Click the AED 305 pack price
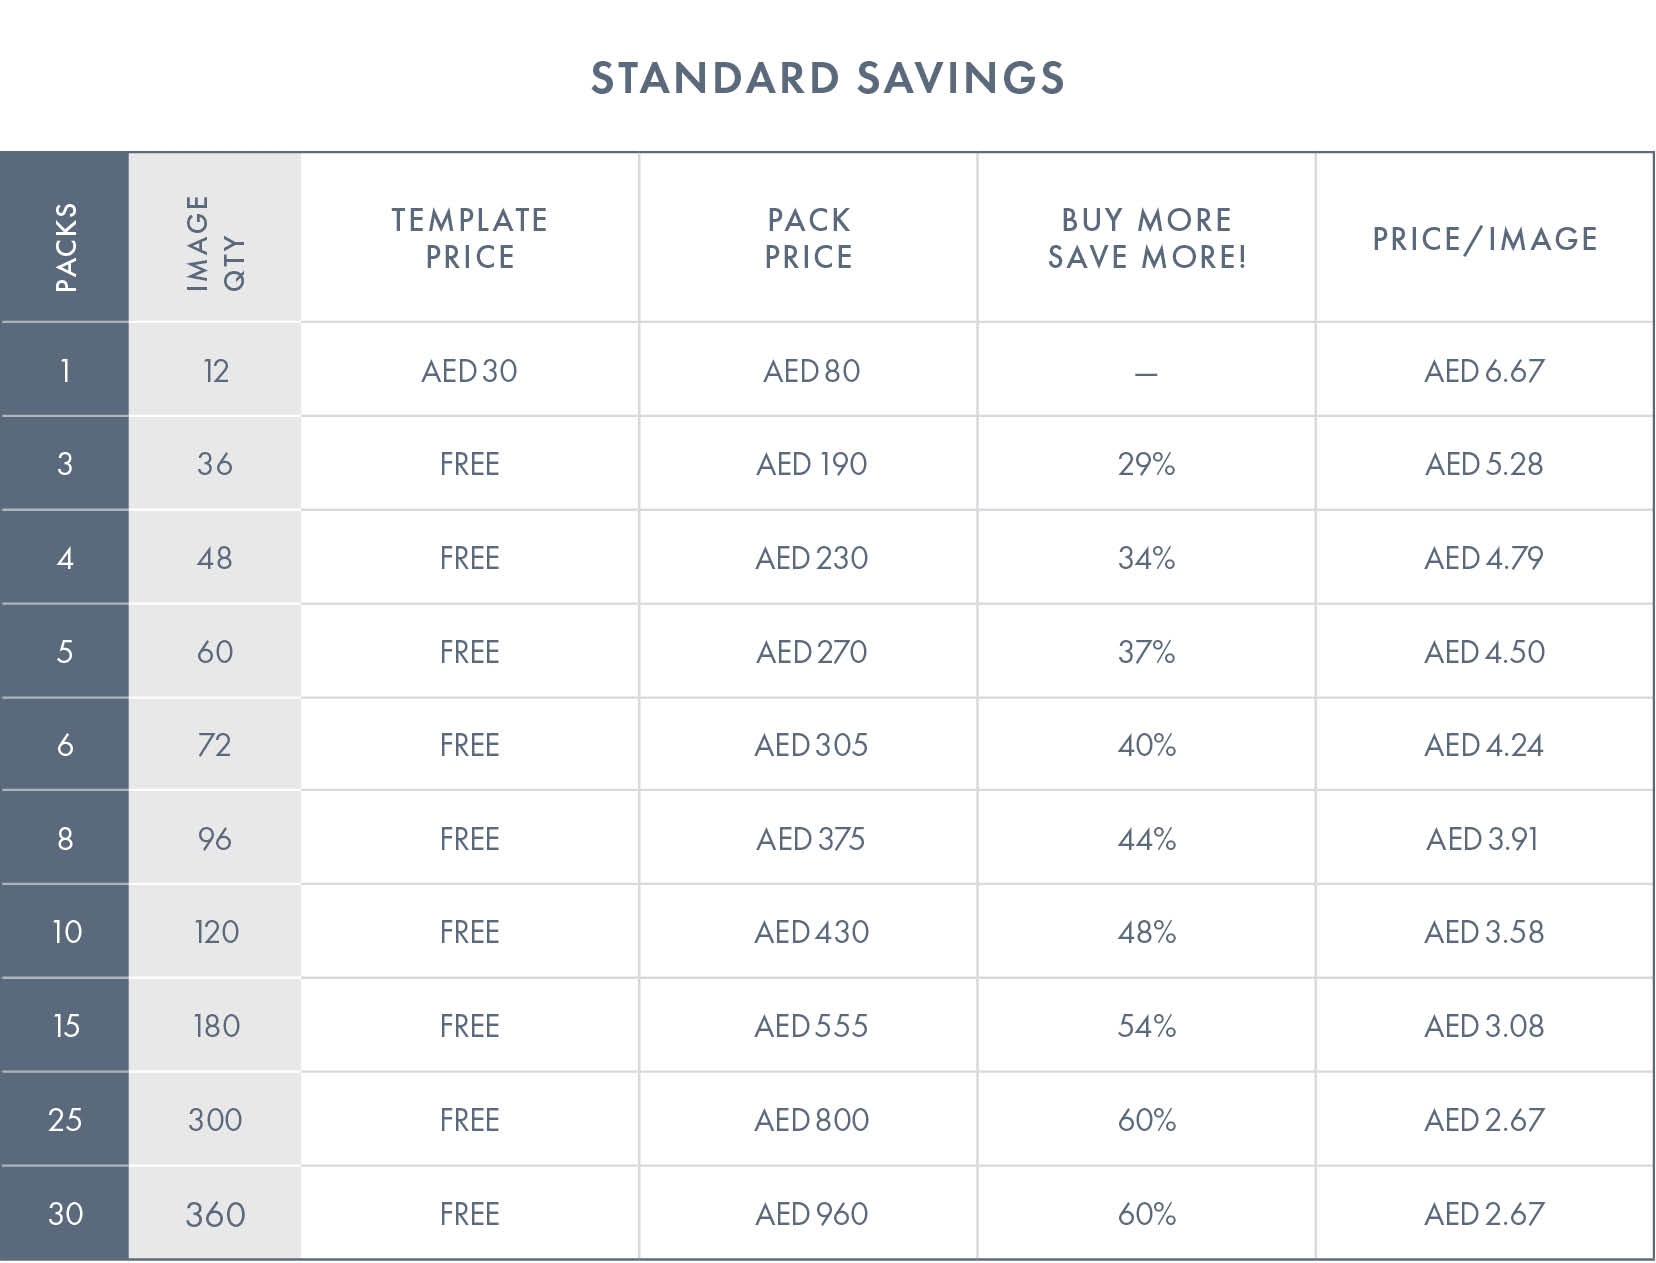Viewport: 1656px width, 1263px height. click(x=811, y=745)
